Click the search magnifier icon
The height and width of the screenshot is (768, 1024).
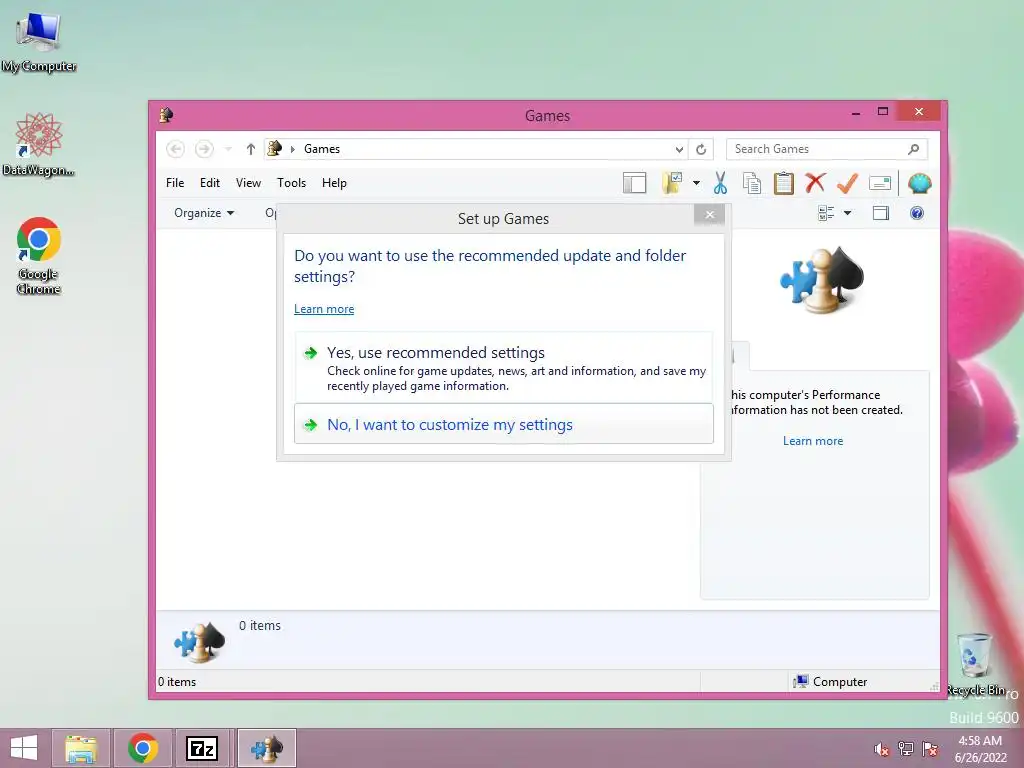[914, 149]
